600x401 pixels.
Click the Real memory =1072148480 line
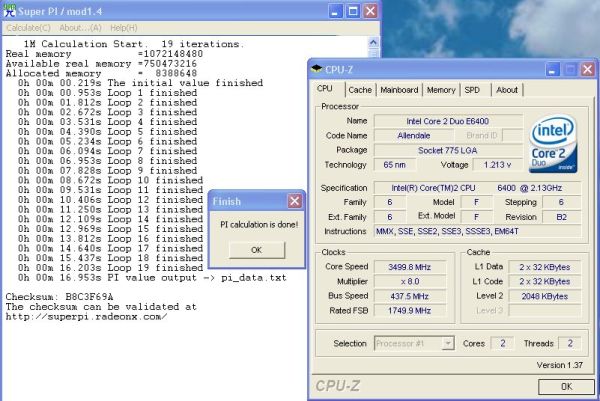tap(104, 54)
